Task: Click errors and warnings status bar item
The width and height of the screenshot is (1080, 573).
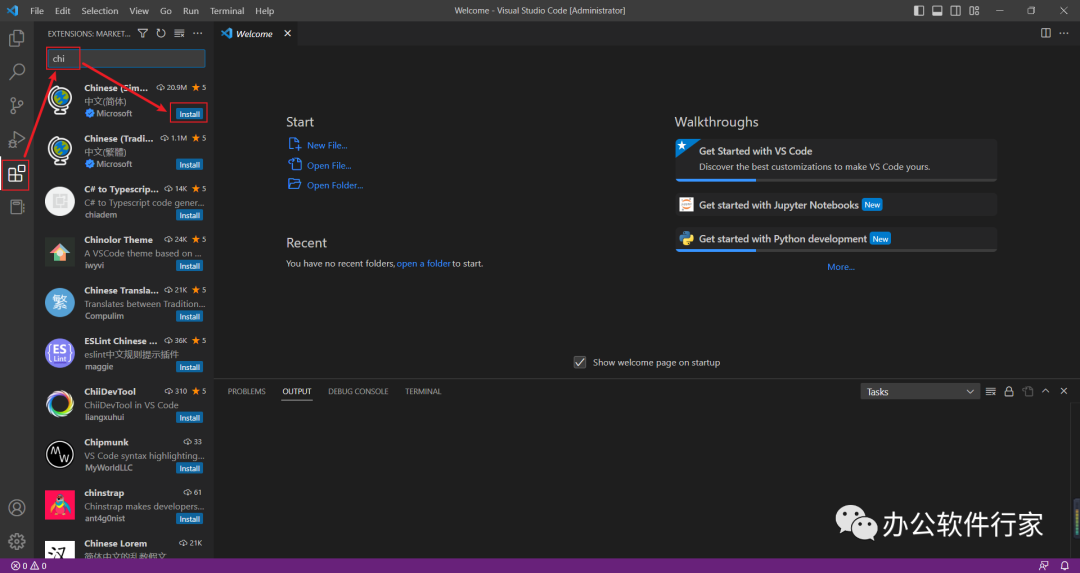Action: tap(28, 566)
